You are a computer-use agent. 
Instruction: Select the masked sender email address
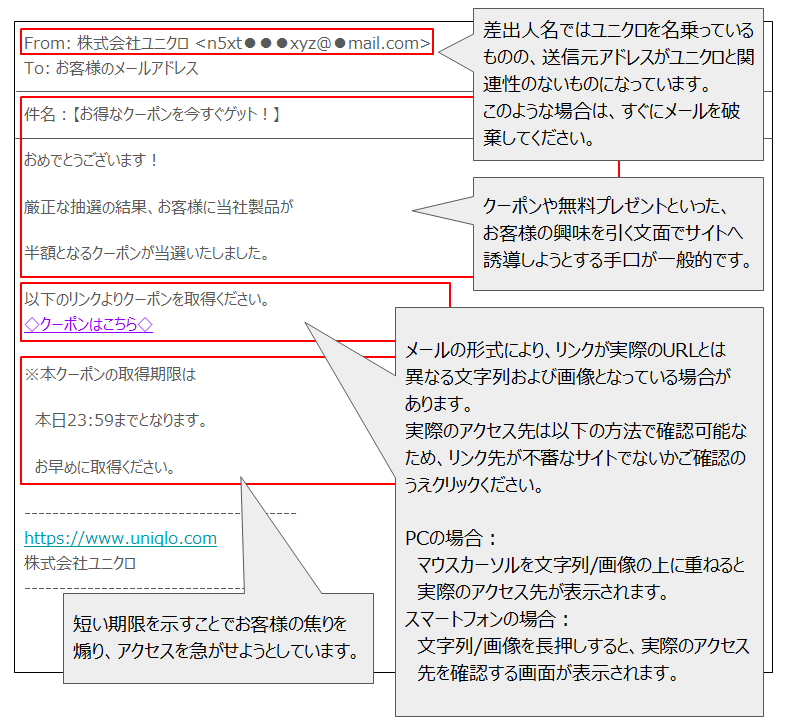(313, 43)
